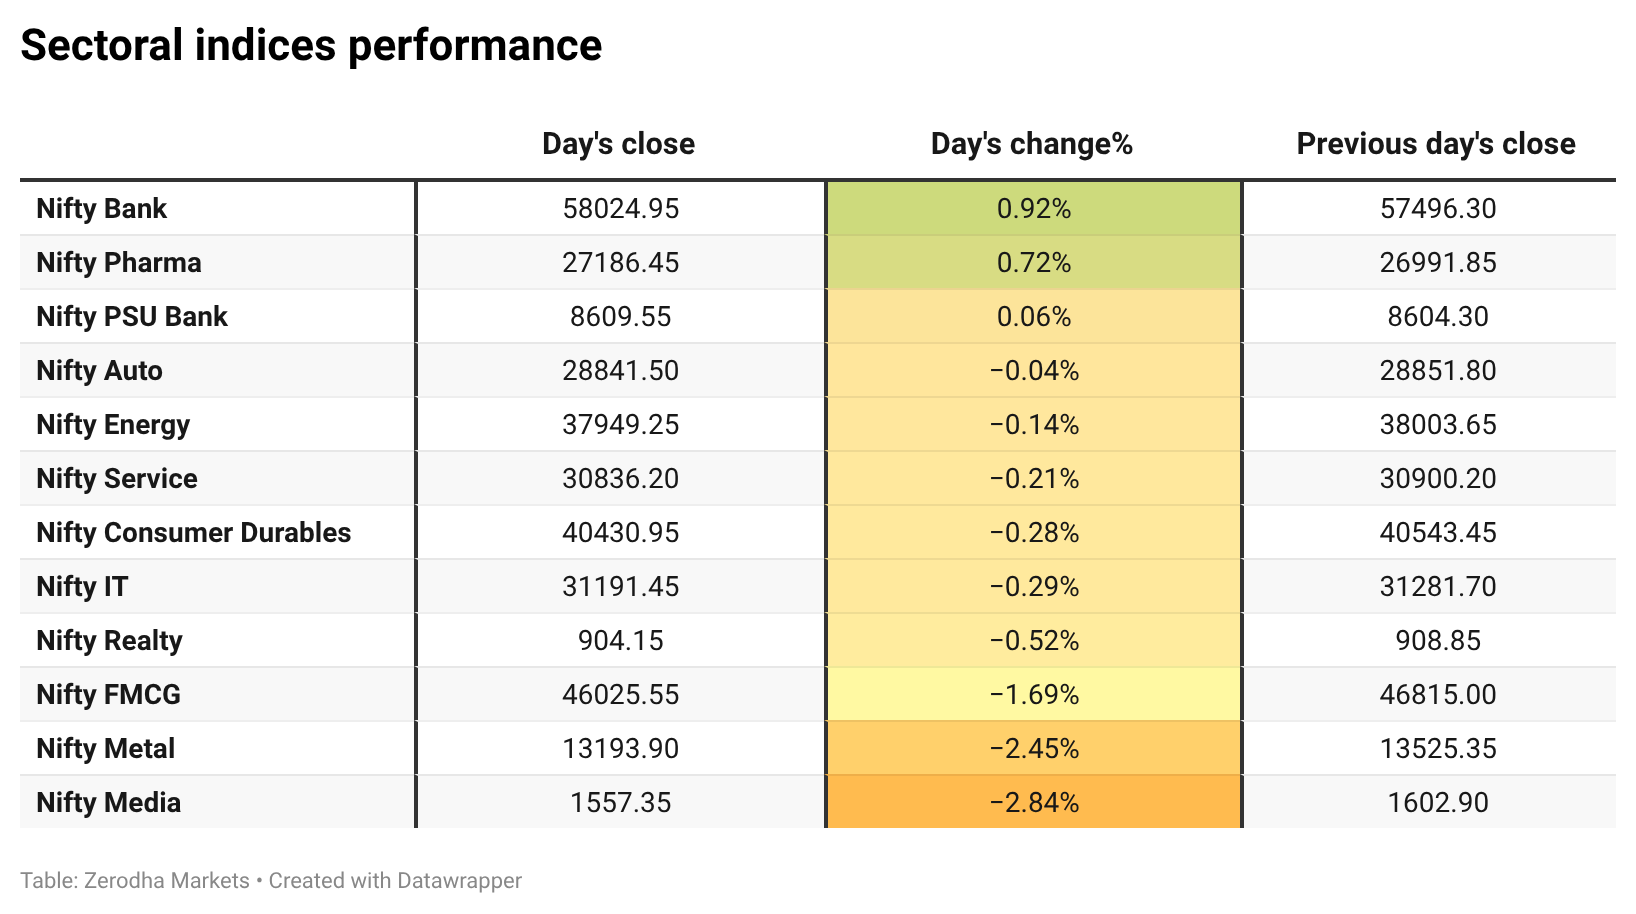1636x914 pixels.
Task: Click Nifty Metal change cell -2.45%
Action: tap(1034, 748)
